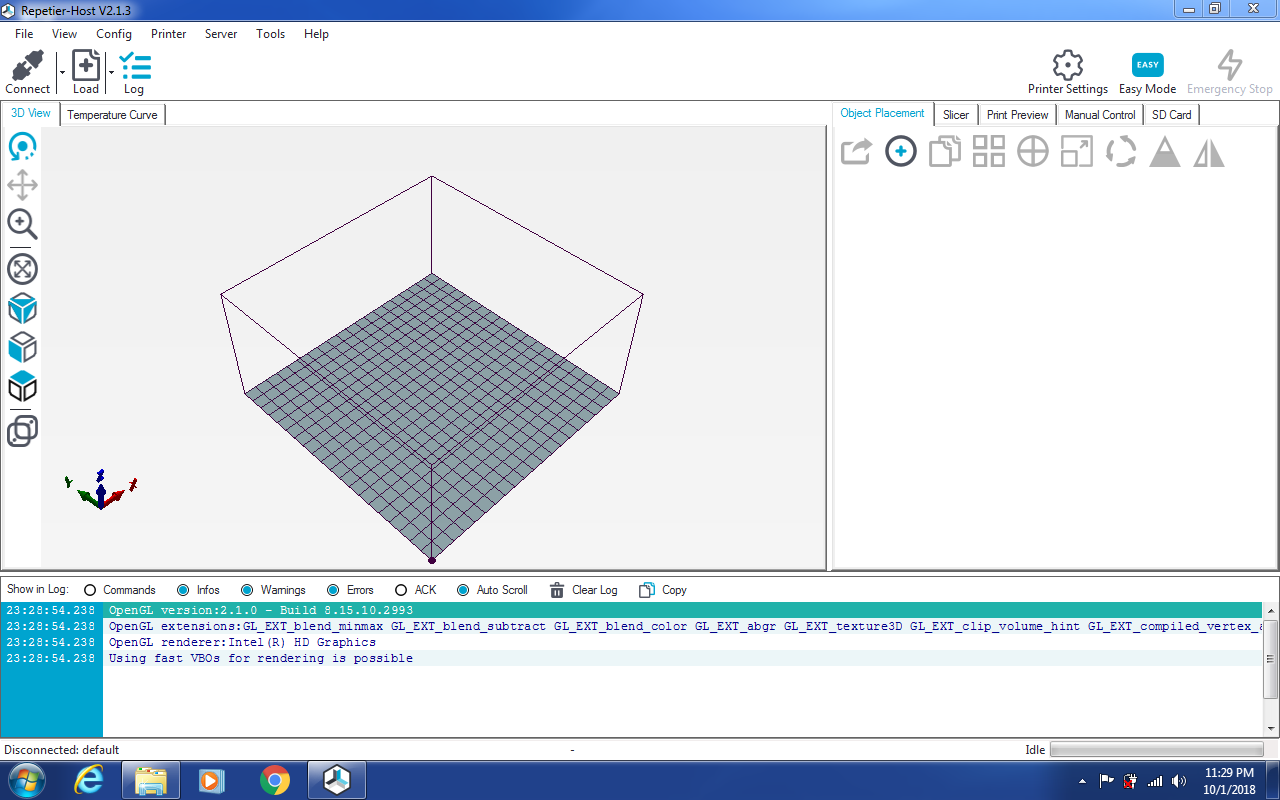This screenshot has width=1280, height=800.
Task: Click the Load file icon
Action: click(86, 66)
